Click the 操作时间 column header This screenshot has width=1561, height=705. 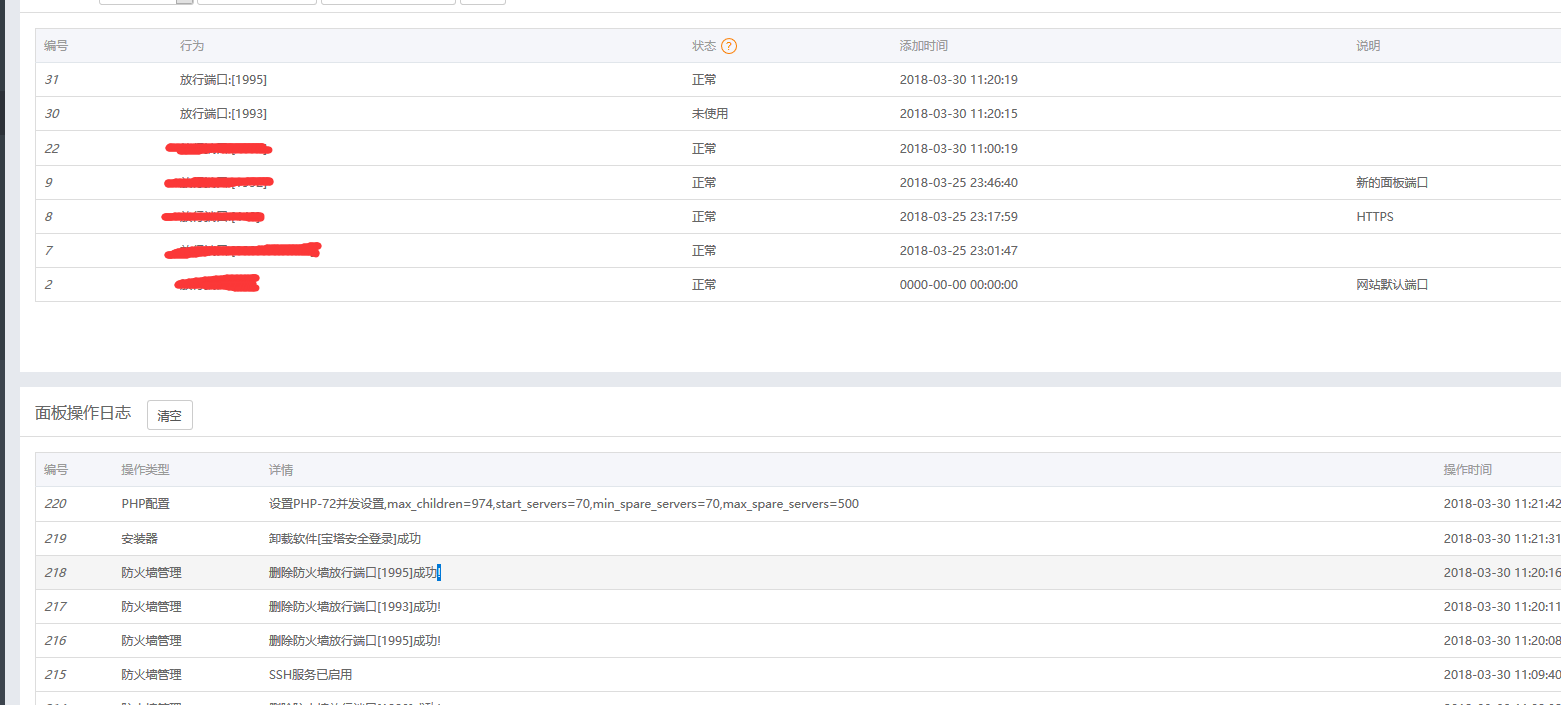point(1468,470)
